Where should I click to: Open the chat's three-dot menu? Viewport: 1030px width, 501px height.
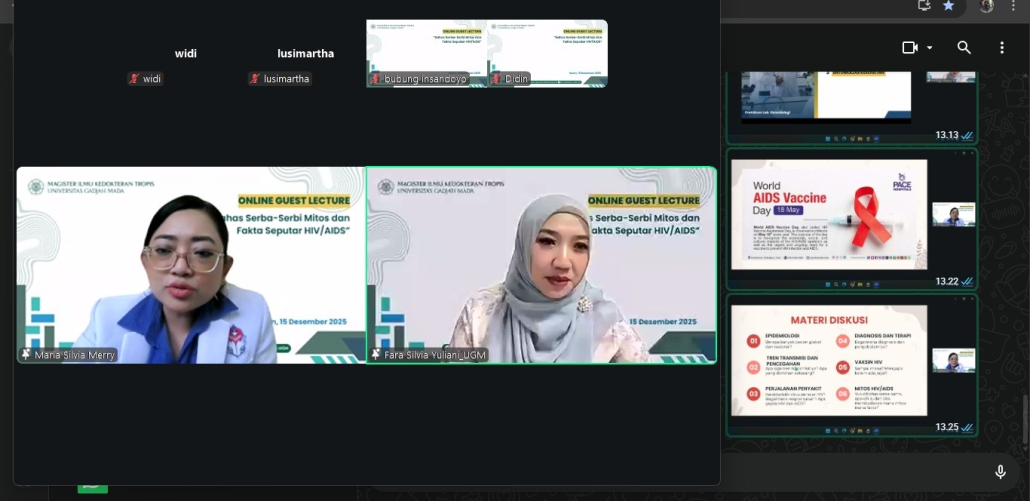pyautogui.click(x=1002, y=47)
